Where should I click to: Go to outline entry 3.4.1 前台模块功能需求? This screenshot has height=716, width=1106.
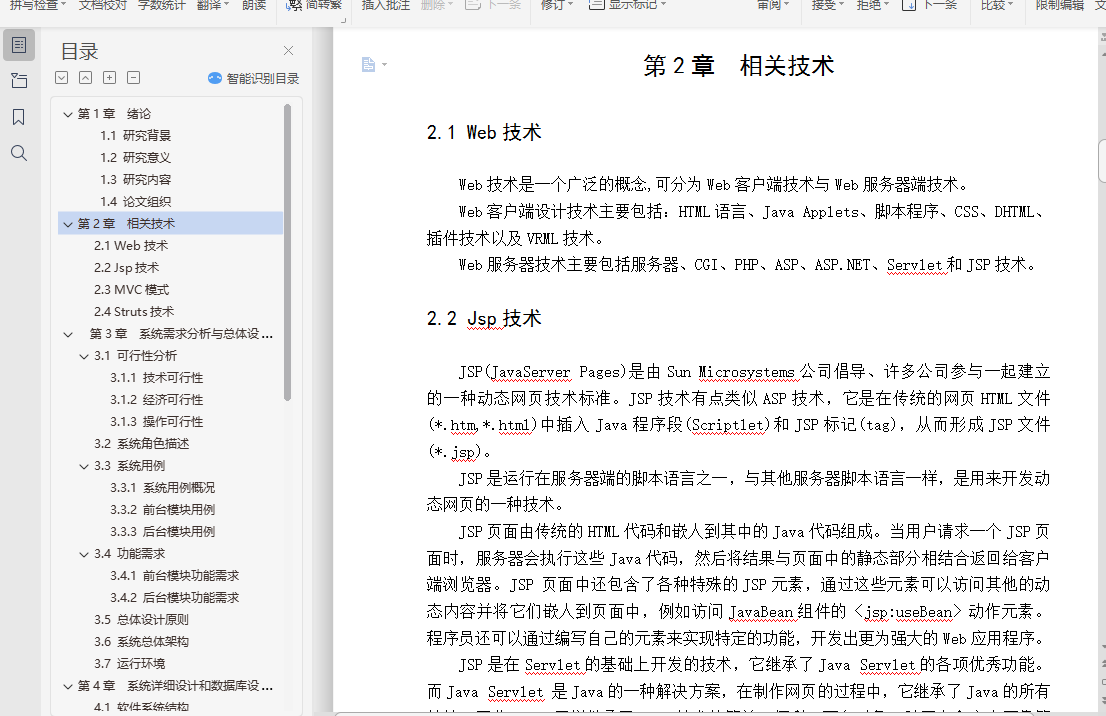tap(174, 576)
